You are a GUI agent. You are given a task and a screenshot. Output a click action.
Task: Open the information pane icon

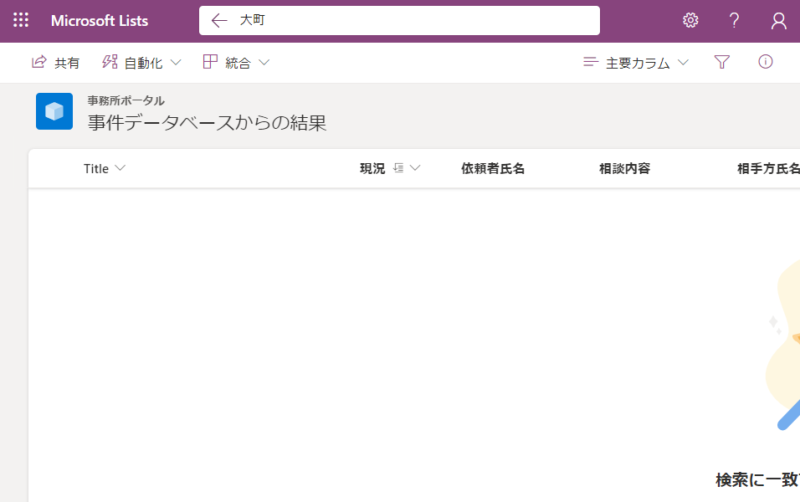point(765,62)
